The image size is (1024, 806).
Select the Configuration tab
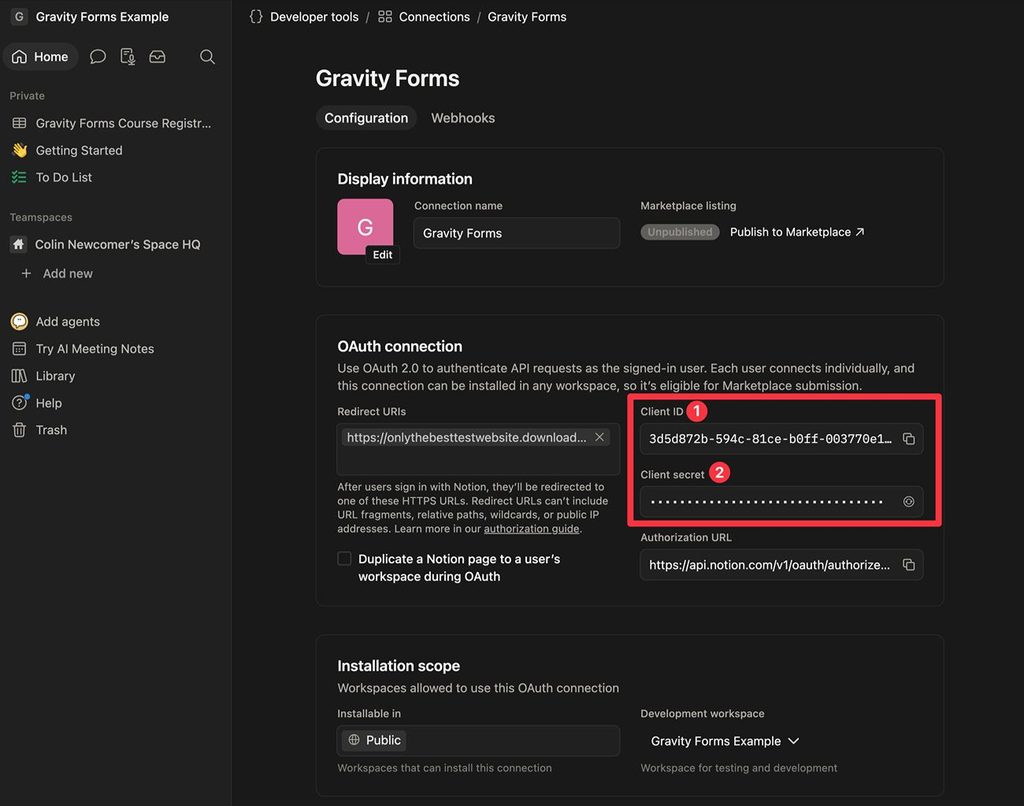(x=366, y=118)
